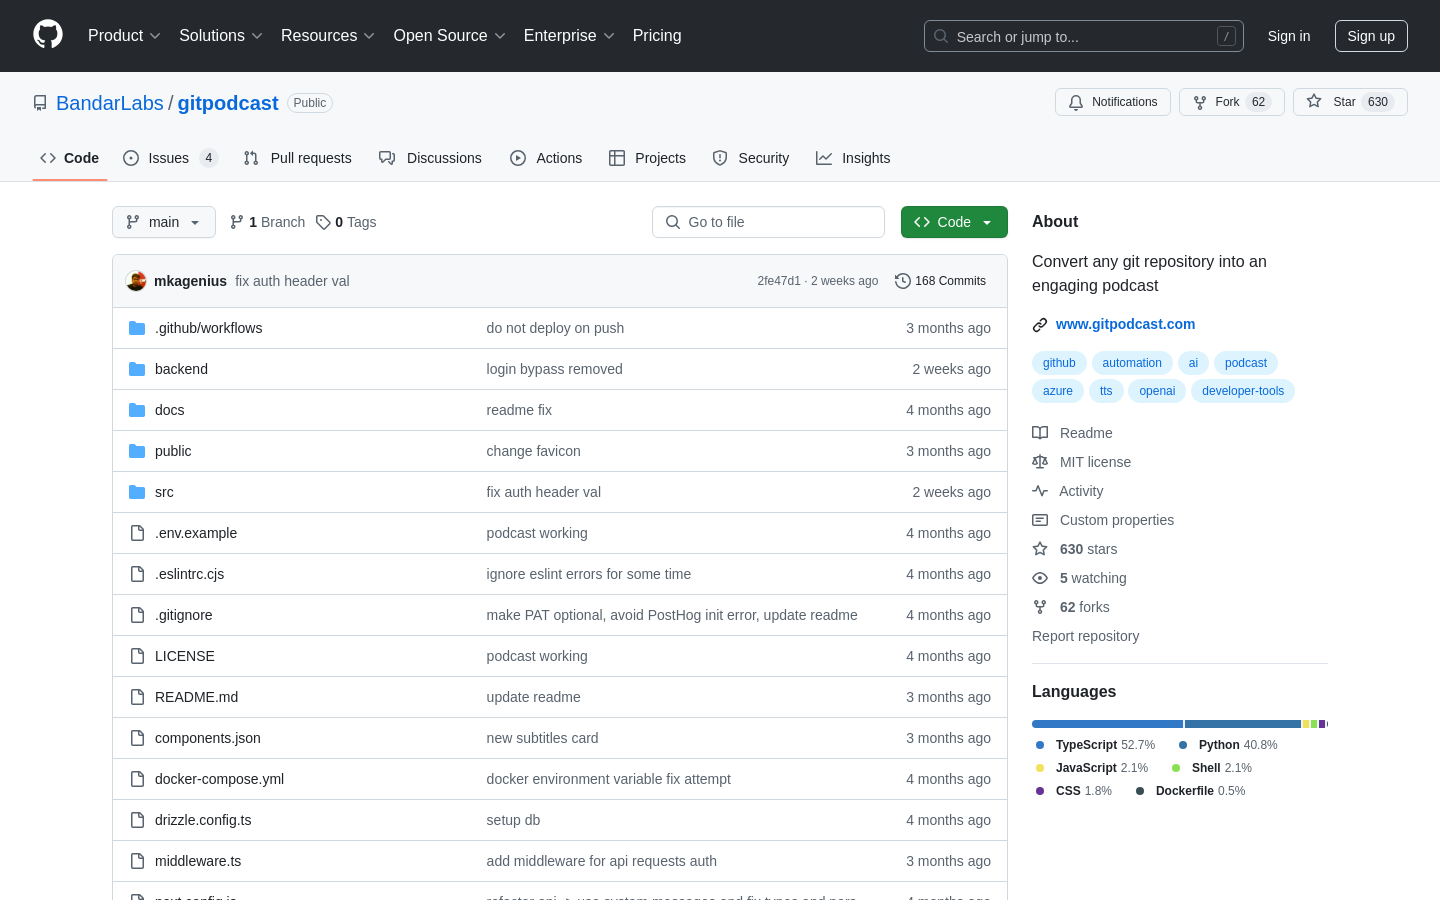1440x900 pixels.
Task: Click the Report repository link
Action: [x=1085, y=636]
